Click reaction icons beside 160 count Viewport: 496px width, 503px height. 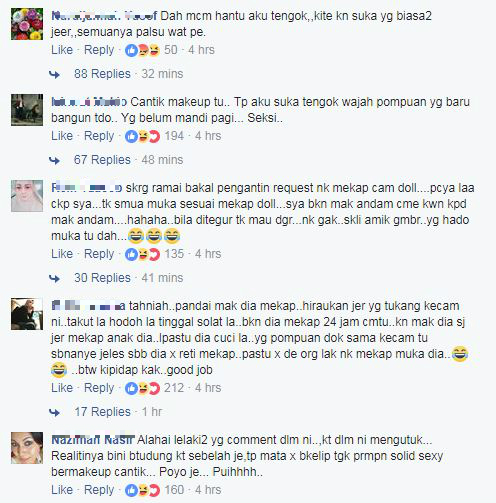[142, 490]
